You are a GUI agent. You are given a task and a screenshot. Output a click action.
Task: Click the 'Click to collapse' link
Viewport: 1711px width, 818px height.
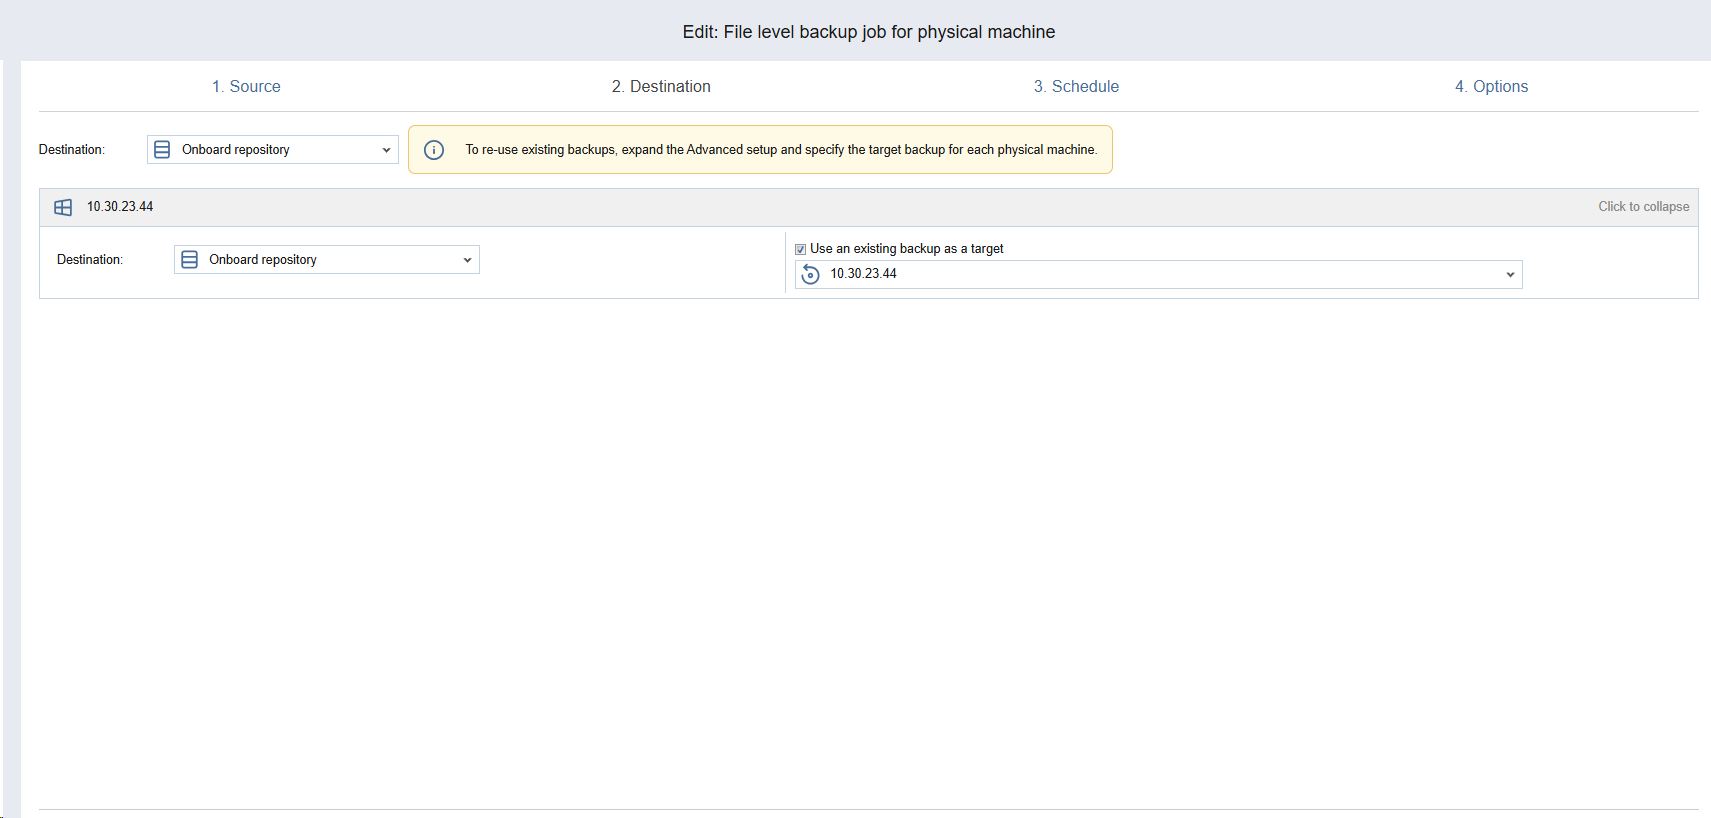(x=1643, y=207)
